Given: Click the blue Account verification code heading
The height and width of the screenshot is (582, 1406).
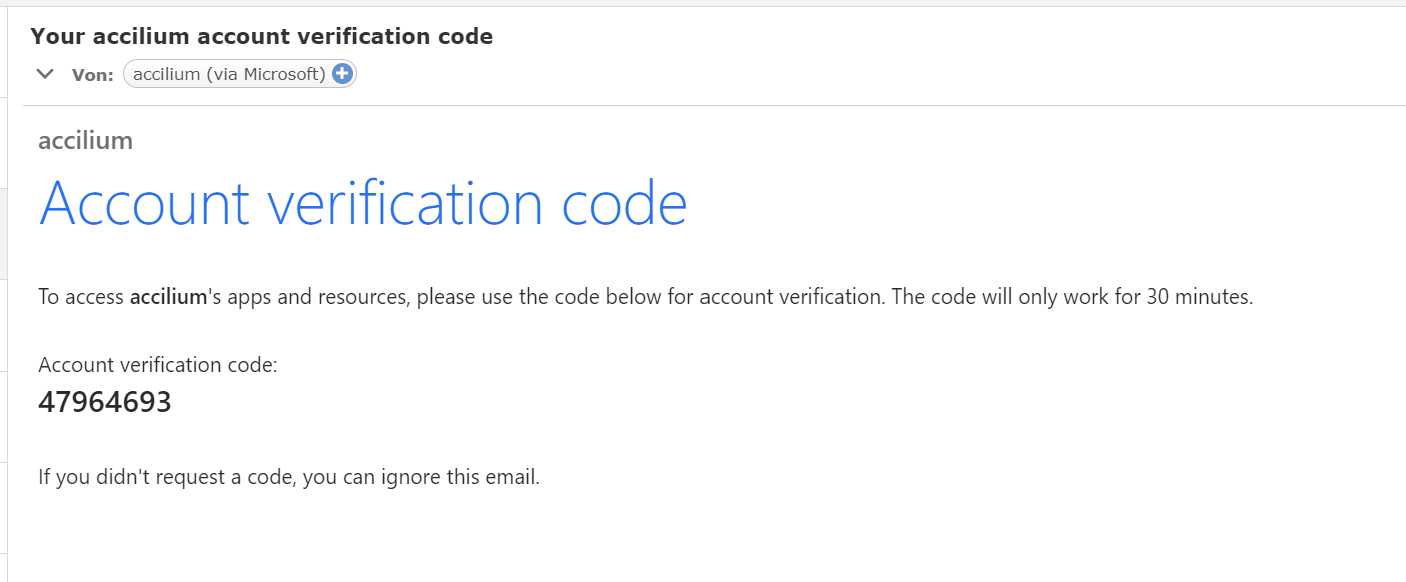Looking at the screenshot, I should [x=363, y=203].
